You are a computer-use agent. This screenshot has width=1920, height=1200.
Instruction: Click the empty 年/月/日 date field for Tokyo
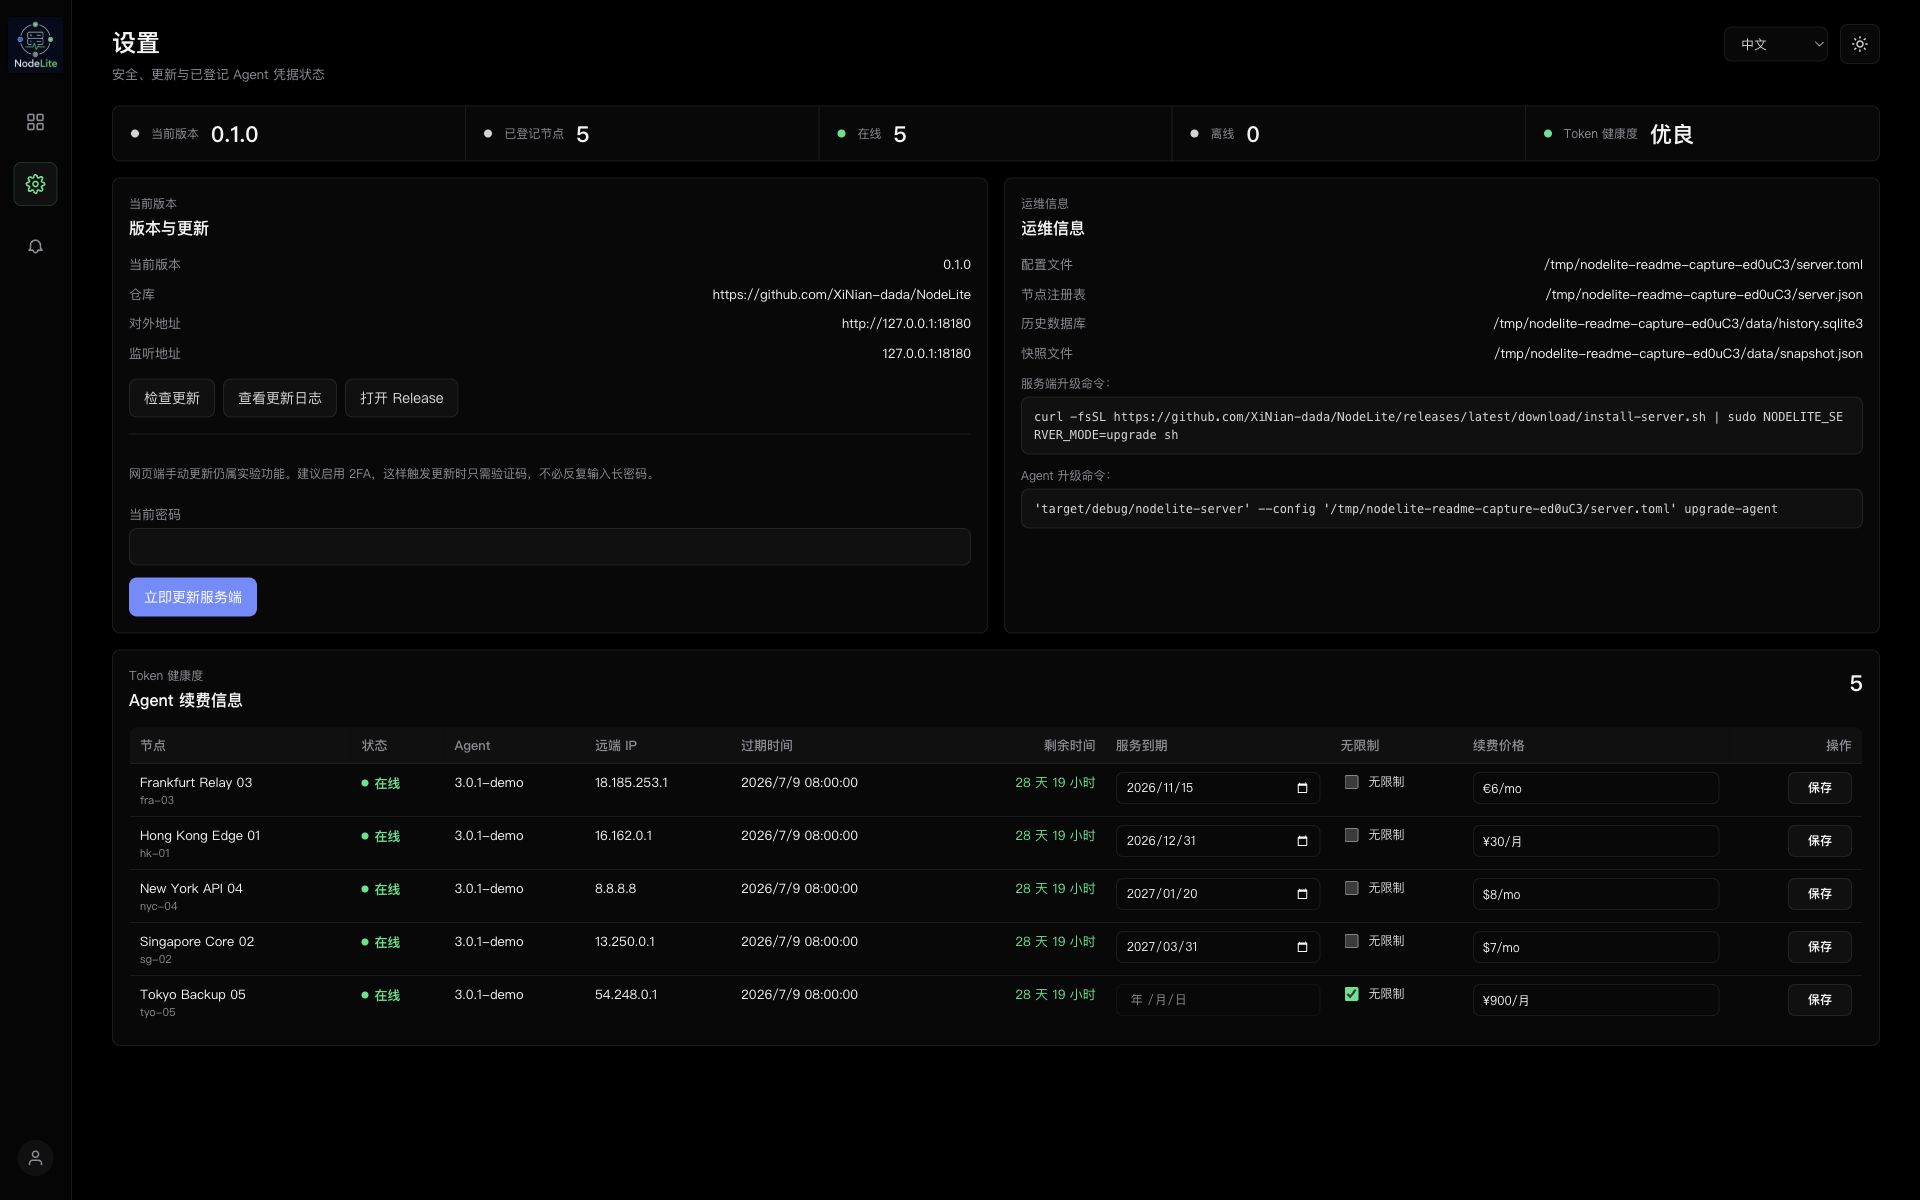coord(1217,1000)
